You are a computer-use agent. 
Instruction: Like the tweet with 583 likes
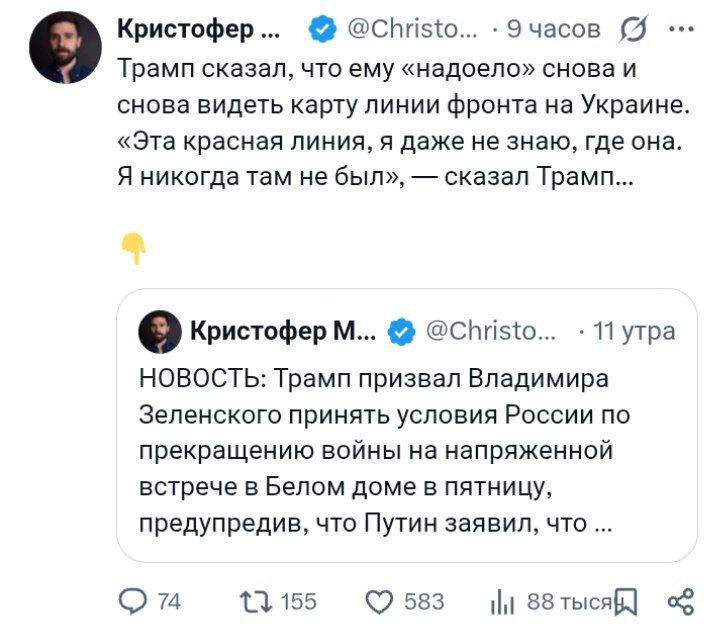pos(379,600)
